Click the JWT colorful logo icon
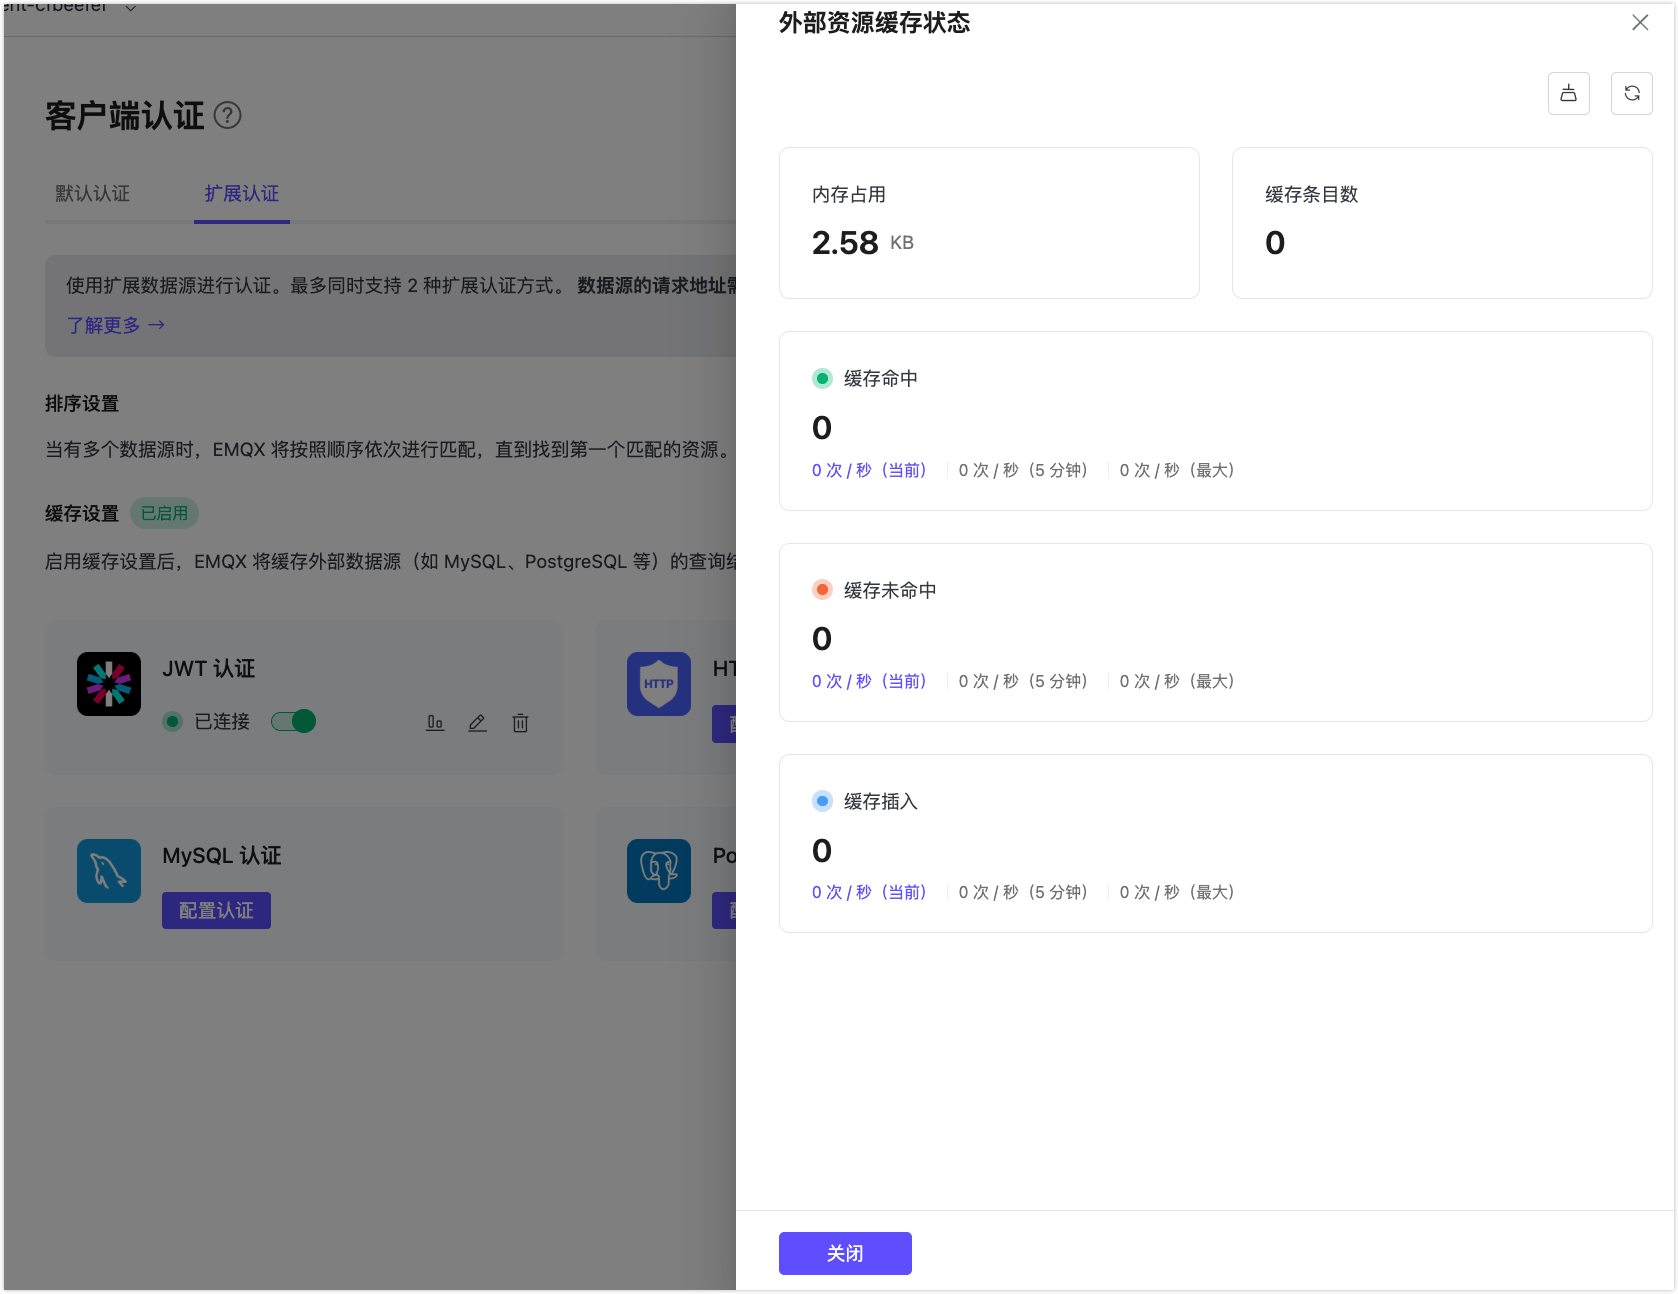The height and width of the screenshot is (1294, 1678). pos(109,684)
